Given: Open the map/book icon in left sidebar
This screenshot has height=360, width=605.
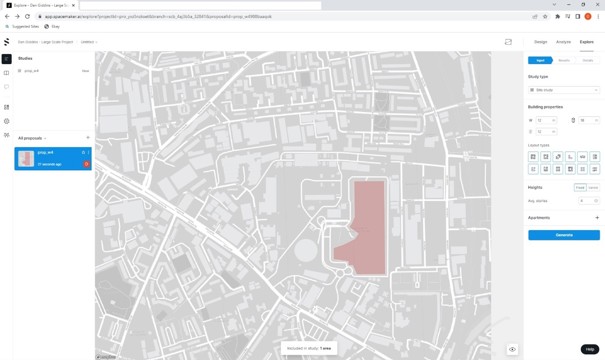Looking at the screenshot, I should (6, 73).
